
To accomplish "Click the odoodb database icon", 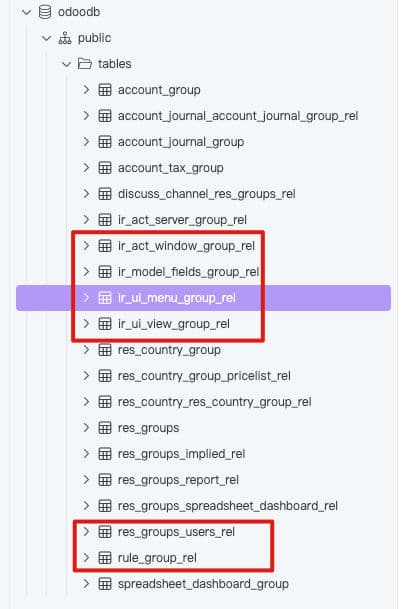I will tap(45, 12).
